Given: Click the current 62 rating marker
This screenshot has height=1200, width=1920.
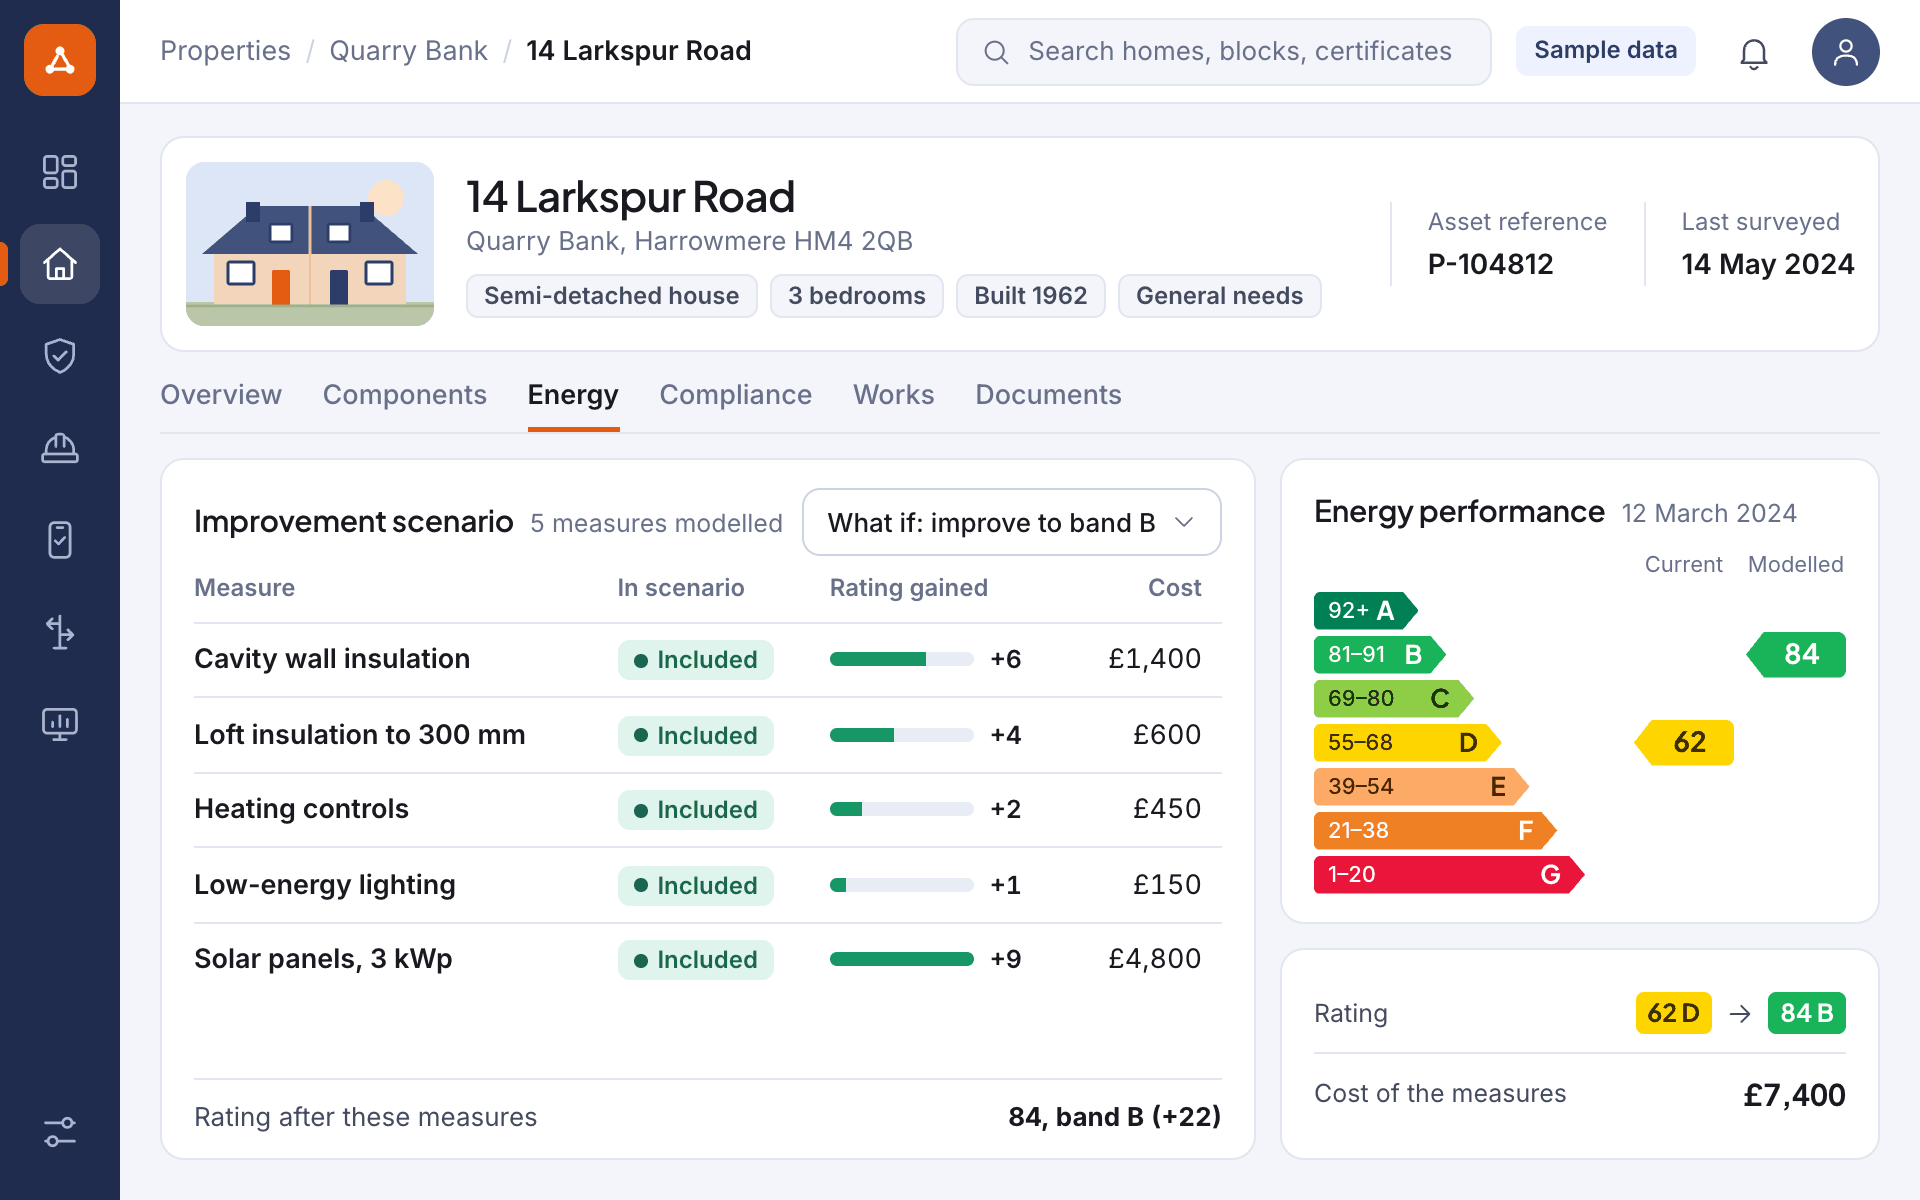Looking at the screenshot, I should click(x=1684, y=743).
